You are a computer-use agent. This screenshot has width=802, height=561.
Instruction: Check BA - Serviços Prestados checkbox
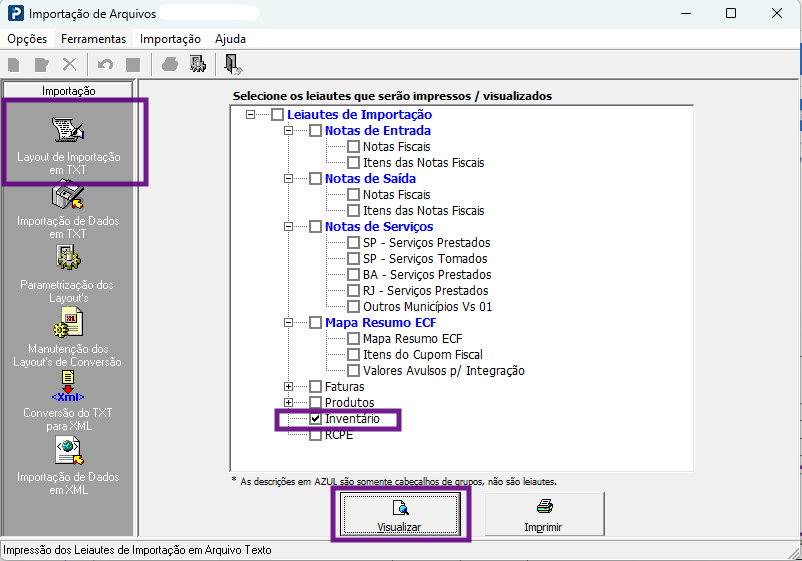(x=353, y=275)
